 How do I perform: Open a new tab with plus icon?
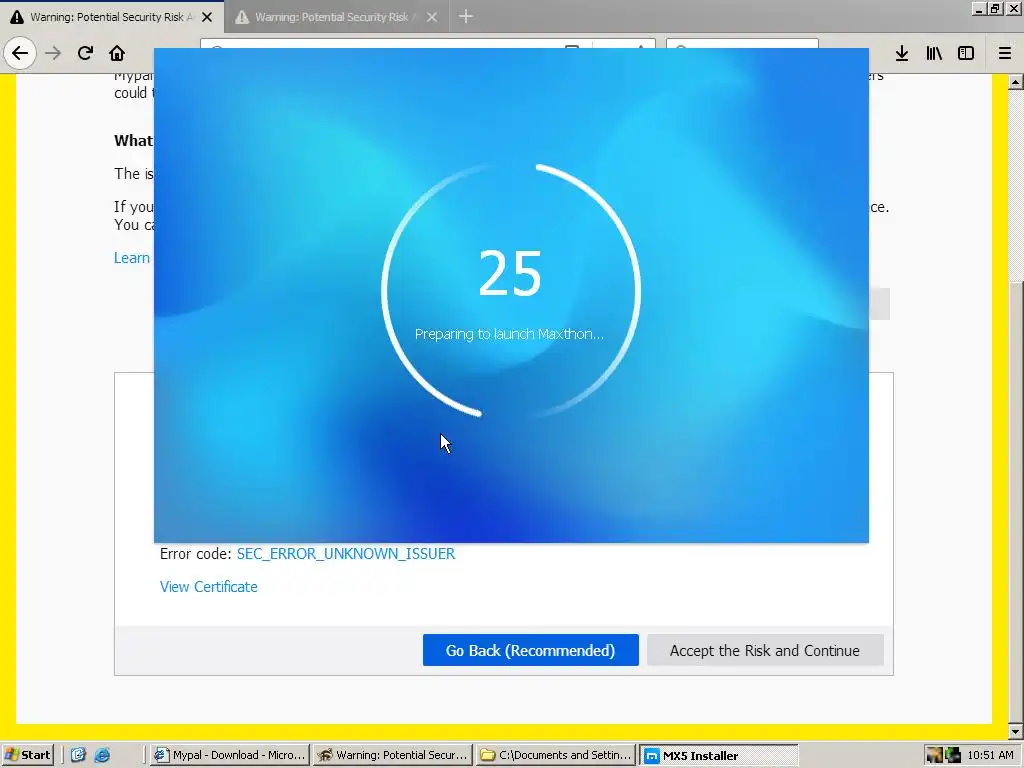(x=466, y=16)
